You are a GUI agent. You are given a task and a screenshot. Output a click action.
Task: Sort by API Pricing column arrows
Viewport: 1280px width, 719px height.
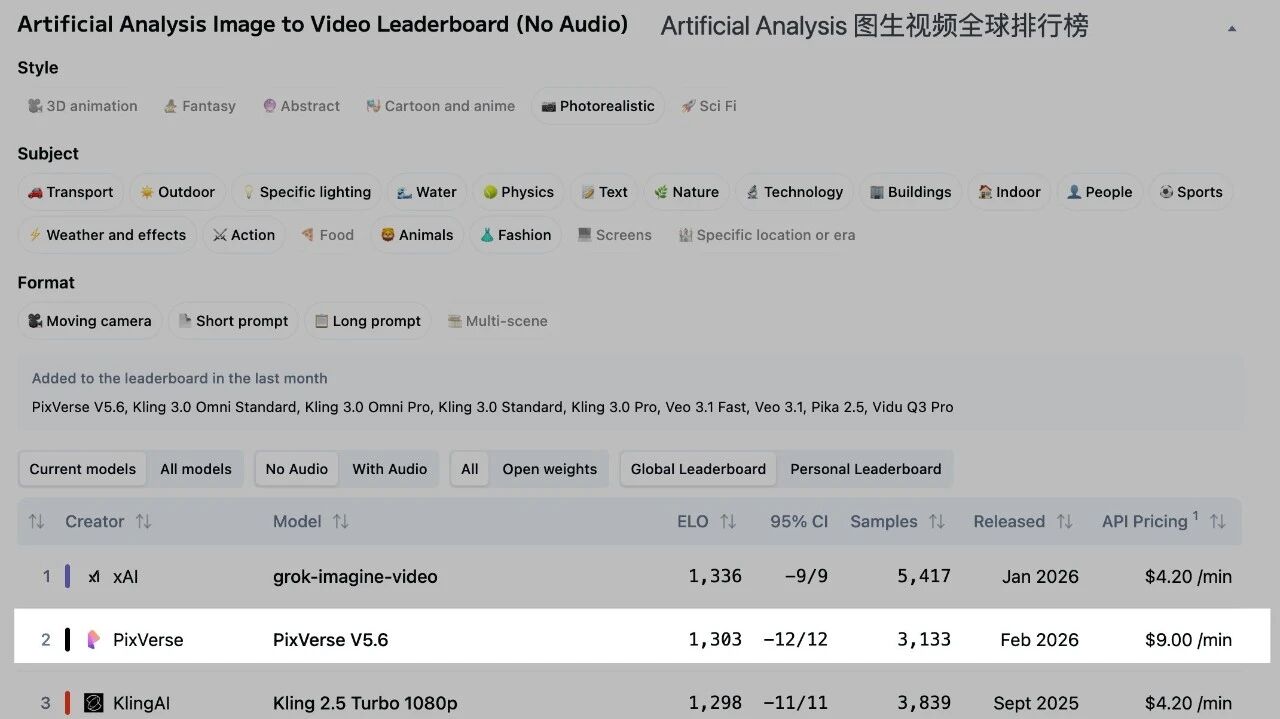pos(1218,522)
